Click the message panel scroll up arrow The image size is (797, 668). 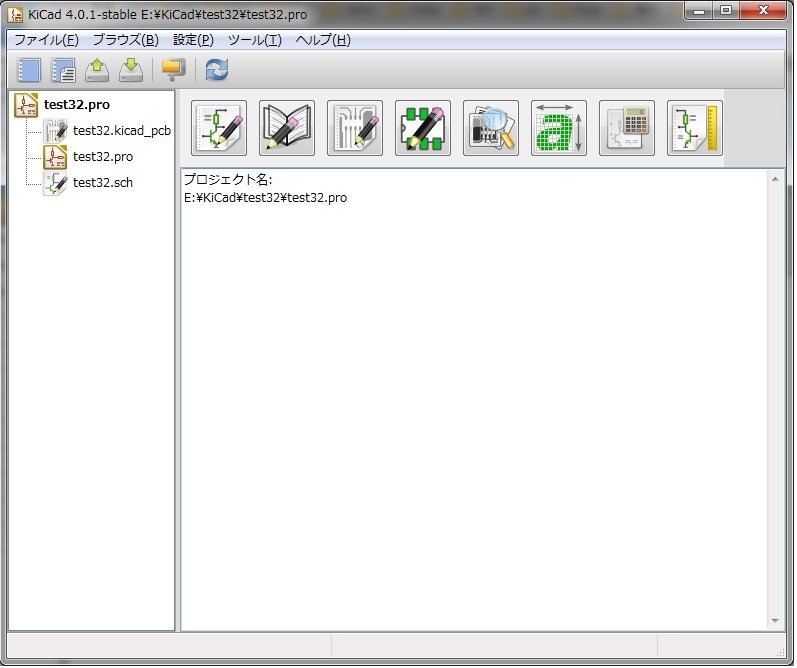[775, 179]
